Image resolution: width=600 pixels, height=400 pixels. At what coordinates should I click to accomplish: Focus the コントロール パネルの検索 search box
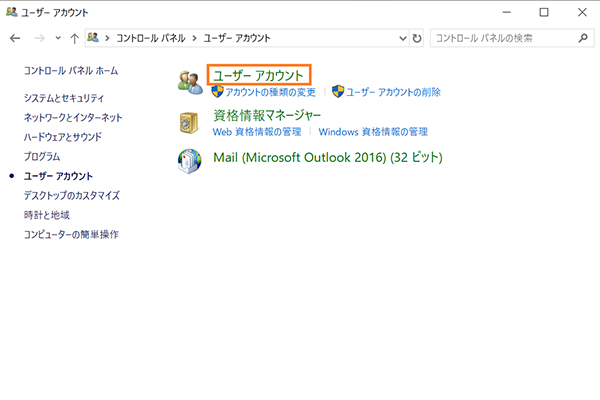[512, 38]
